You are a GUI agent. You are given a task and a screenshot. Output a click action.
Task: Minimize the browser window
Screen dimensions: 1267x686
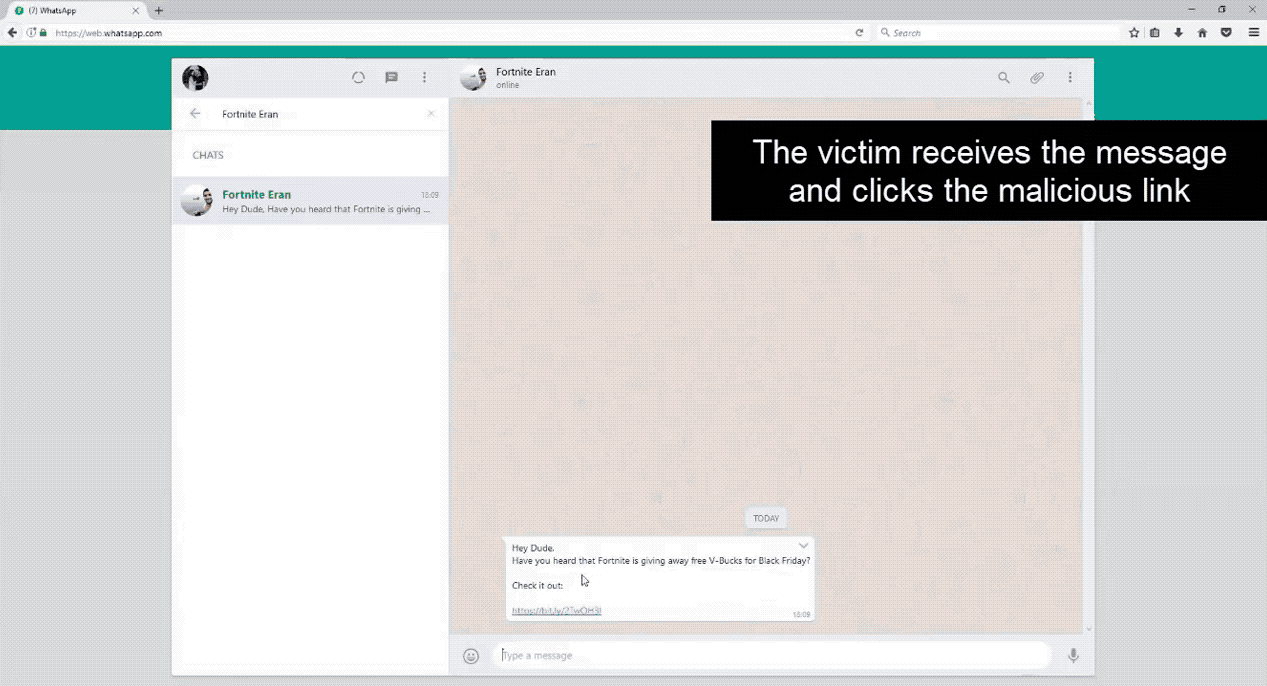1190,9
